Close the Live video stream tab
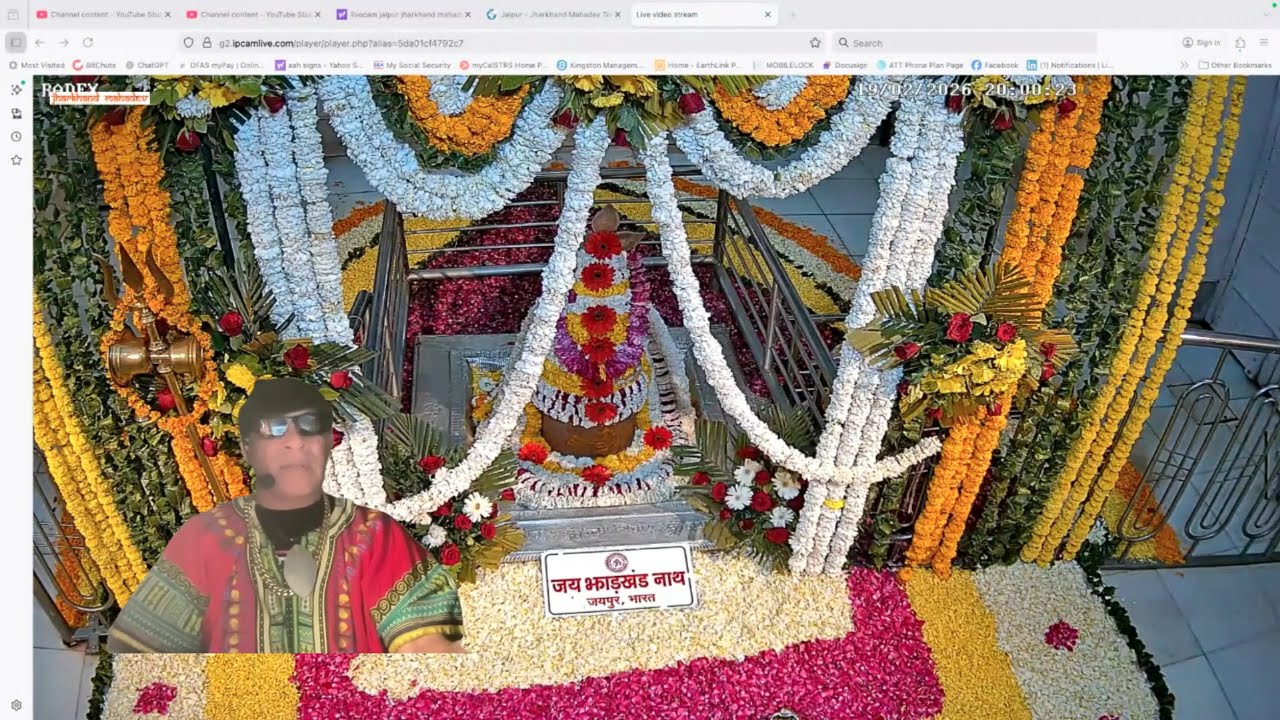The width and height of the screenshot is (1280, 720). [767, 15]
